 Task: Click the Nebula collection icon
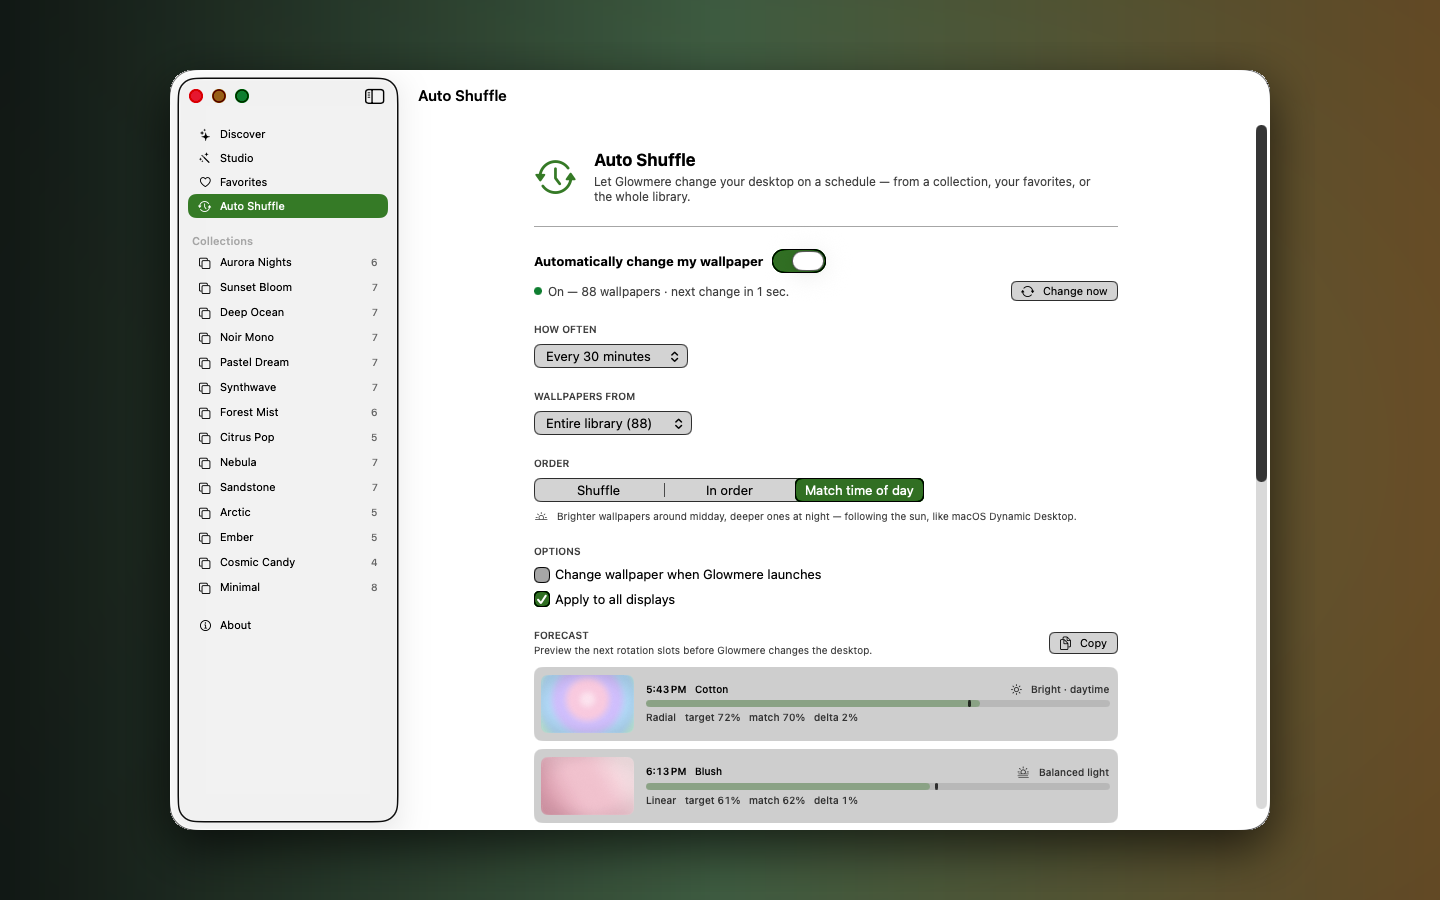click(x=205, y=463)
